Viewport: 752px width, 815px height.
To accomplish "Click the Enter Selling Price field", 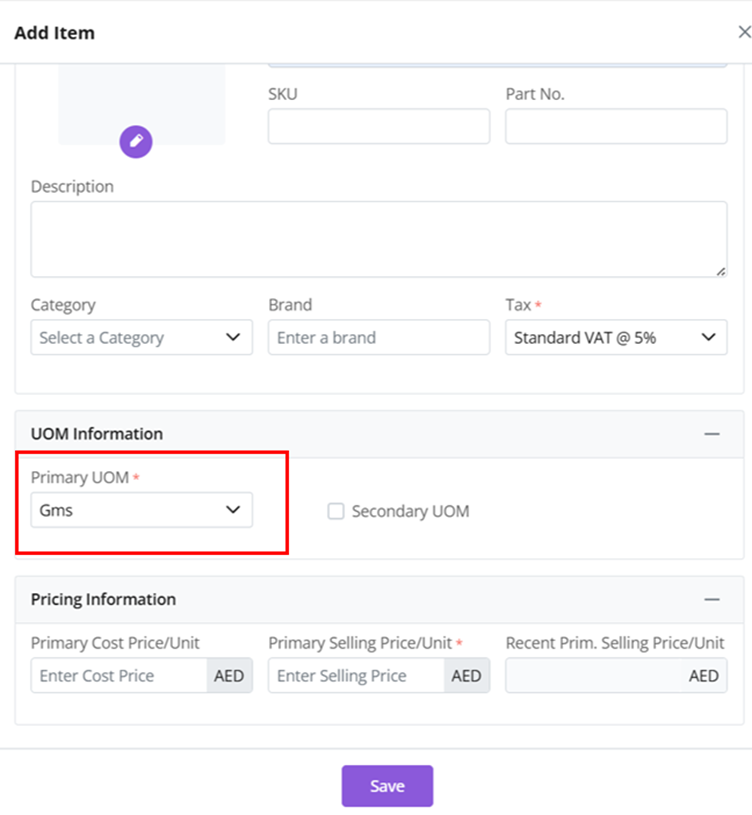I will point(356,676).
